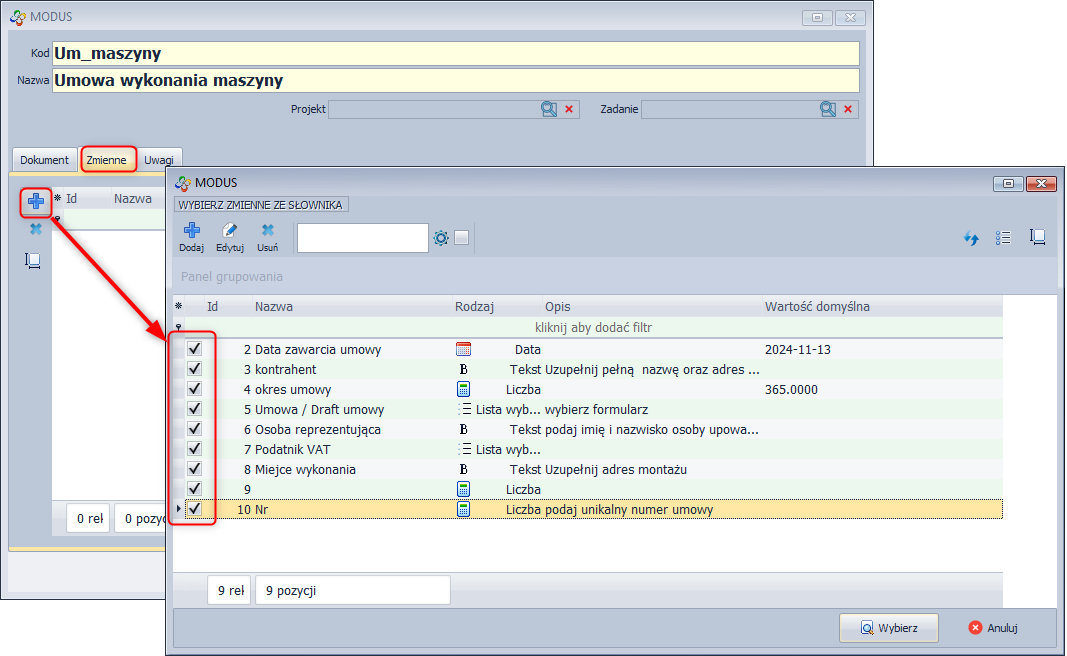
Task: Click the Dodaj plus icon in dictionary toolbar
Action: (191, 232)
